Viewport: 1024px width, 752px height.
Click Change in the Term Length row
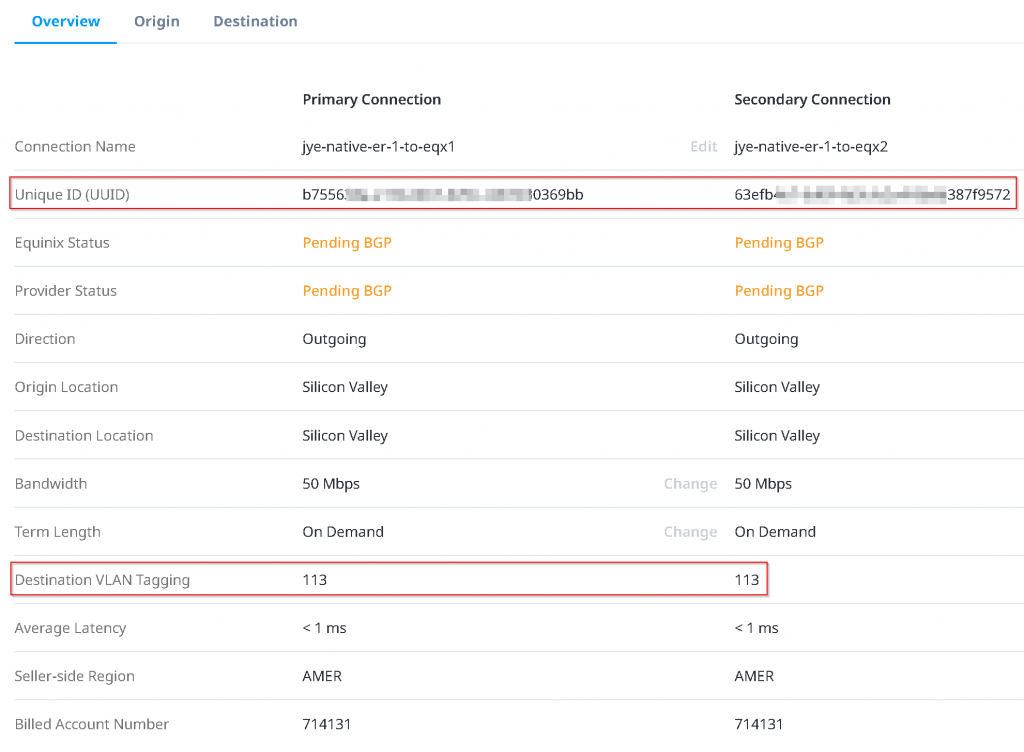coord(690,532)
